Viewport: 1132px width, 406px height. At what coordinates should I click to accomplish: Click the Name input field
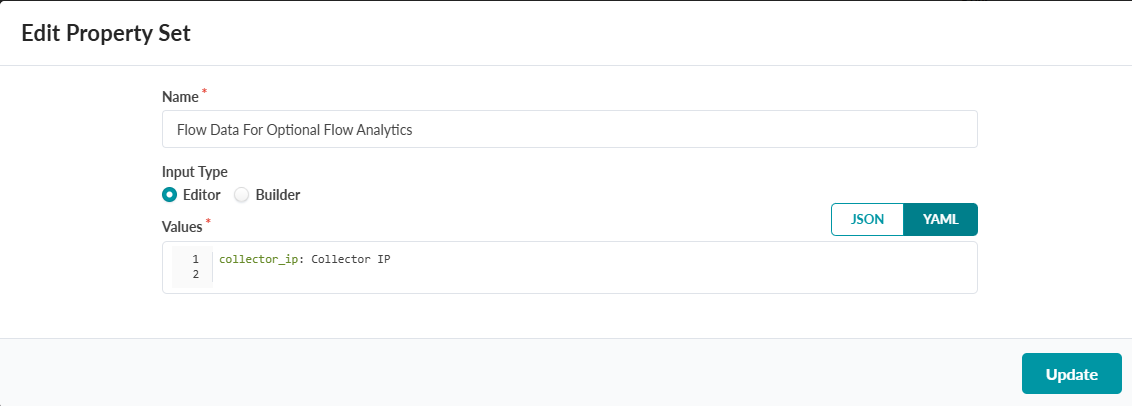tap(569, 129)
